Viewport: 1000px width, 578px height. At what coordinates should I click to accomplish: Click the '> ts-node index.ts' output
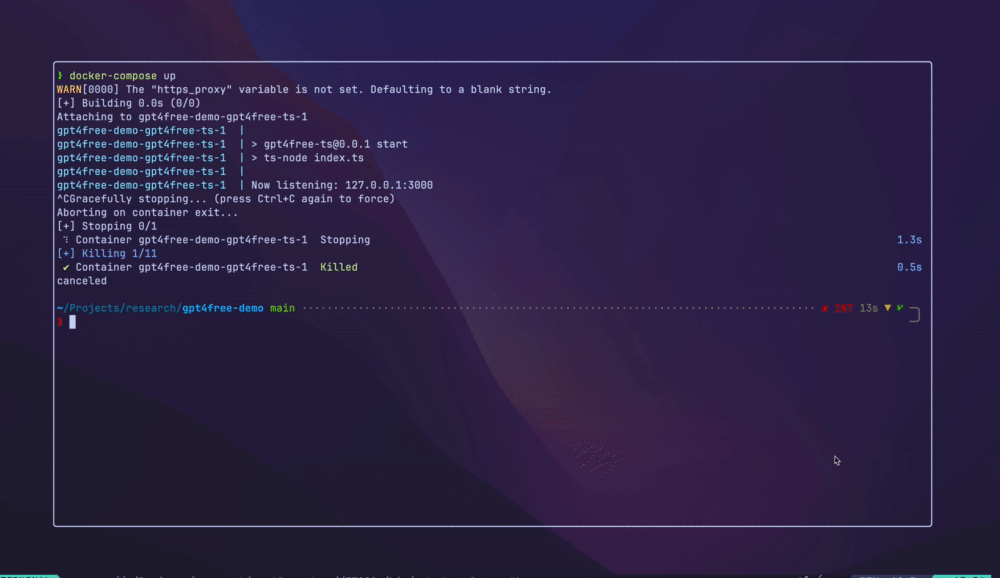tap(307, 158)
